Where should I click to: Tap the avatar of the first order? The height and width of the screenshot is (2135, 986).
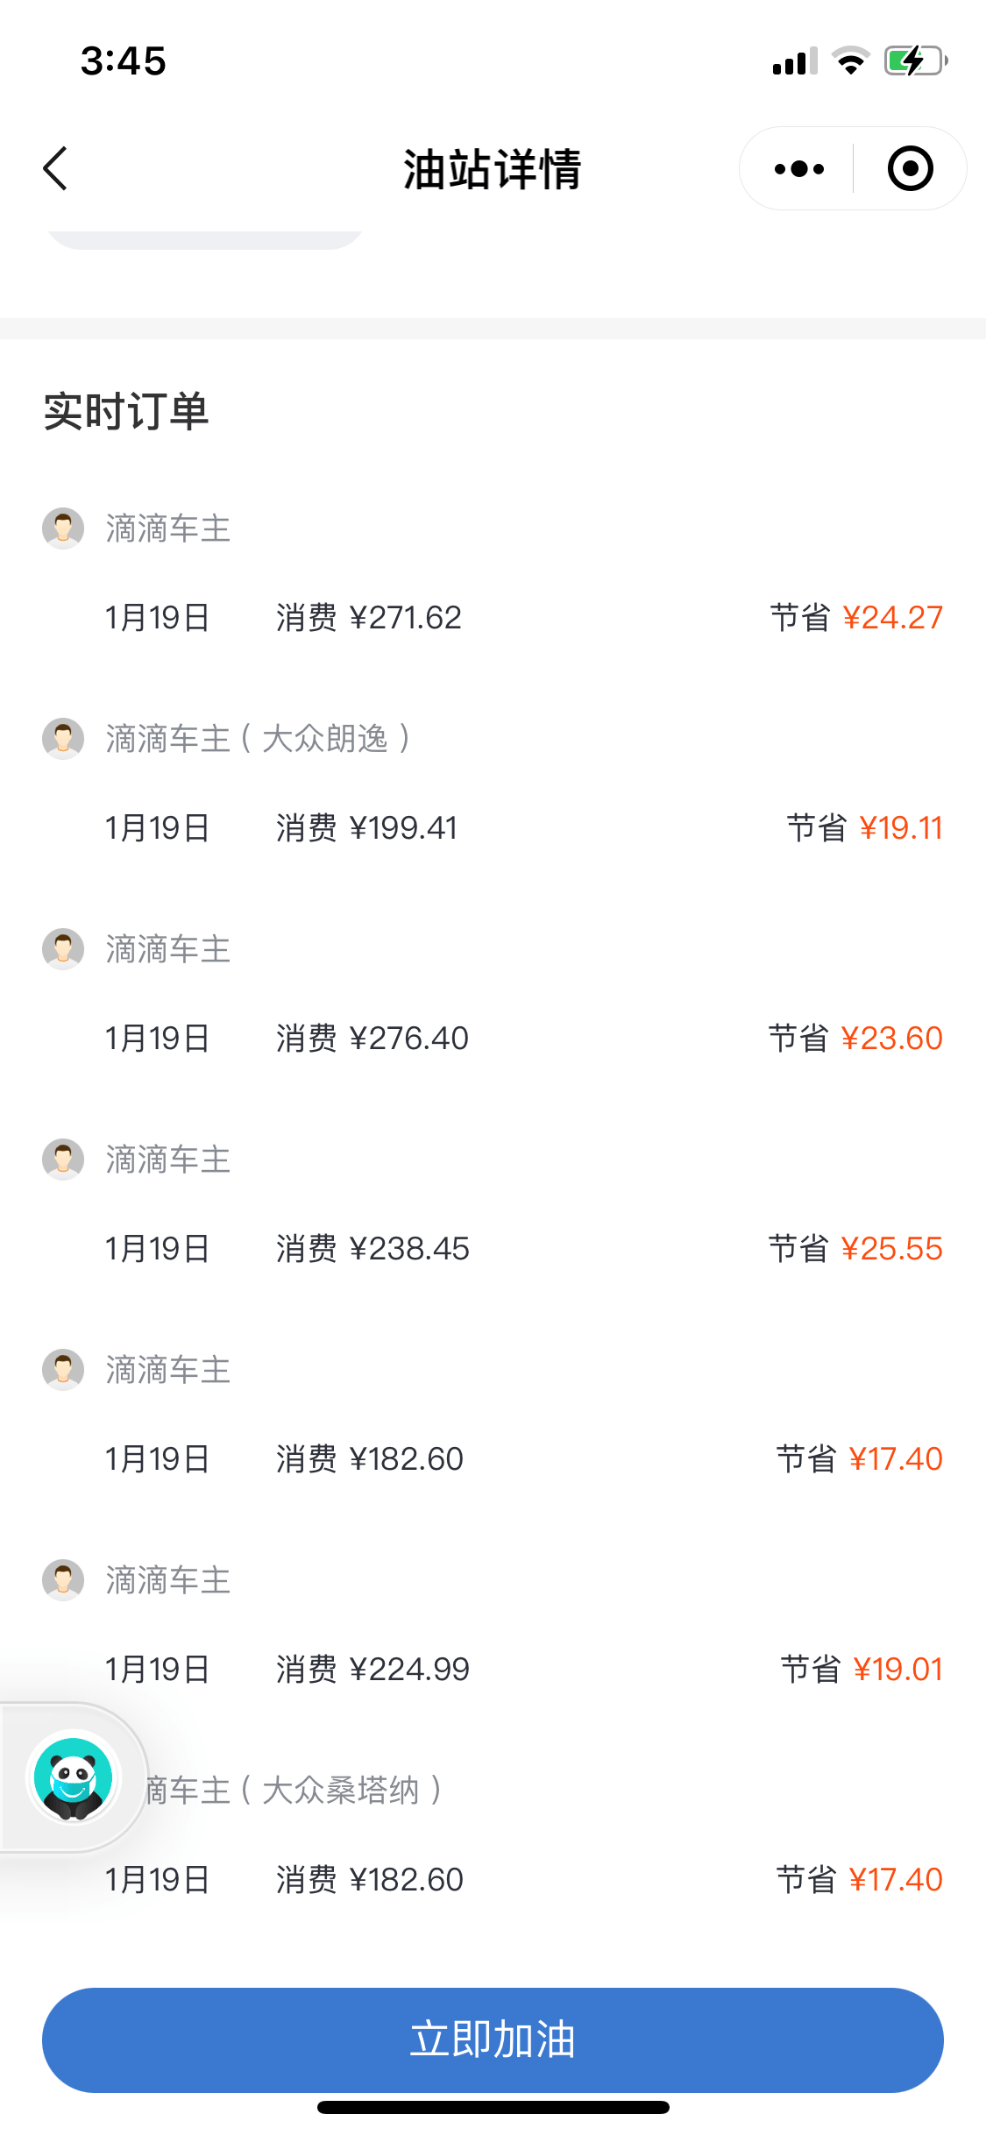coord(63,528)
